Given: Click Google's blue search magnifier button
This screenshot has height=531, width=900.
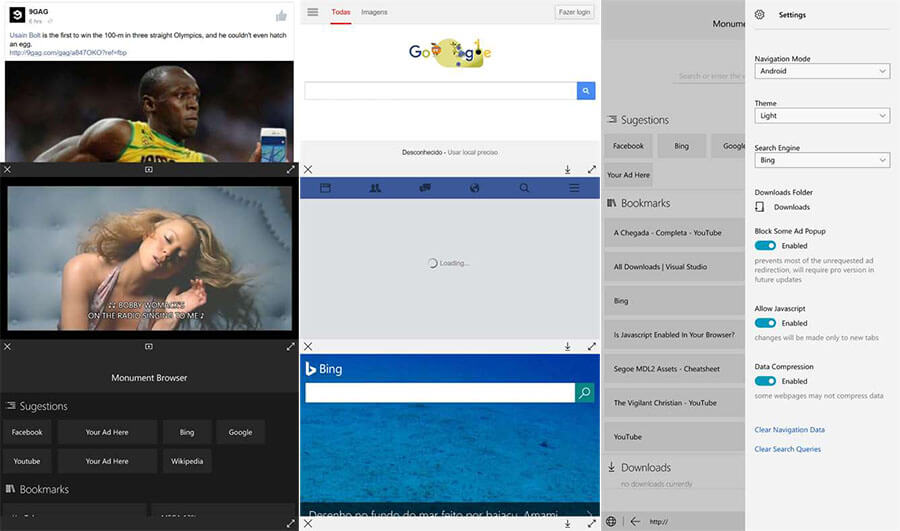Looking at the screenshot, I should (585, 91).
